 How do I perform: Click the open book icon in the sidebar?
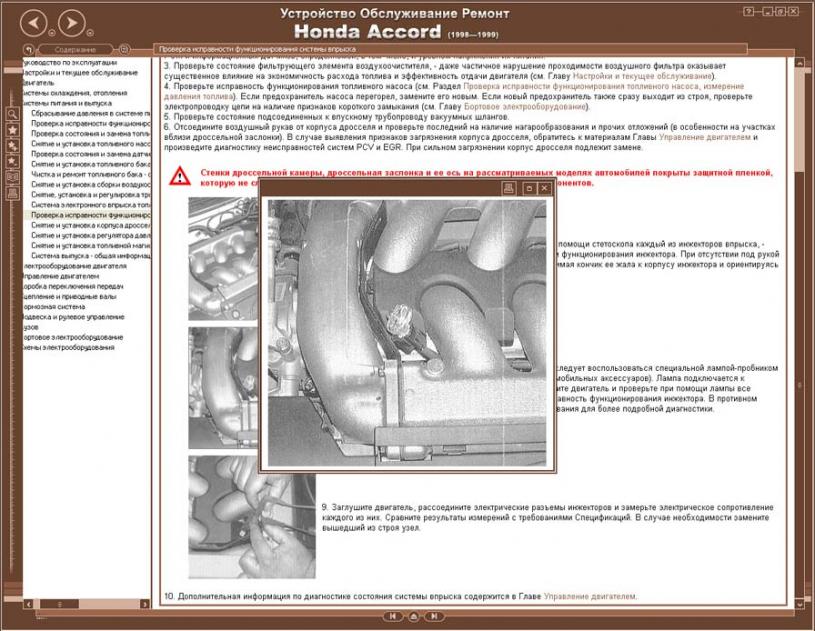point(12,177)
